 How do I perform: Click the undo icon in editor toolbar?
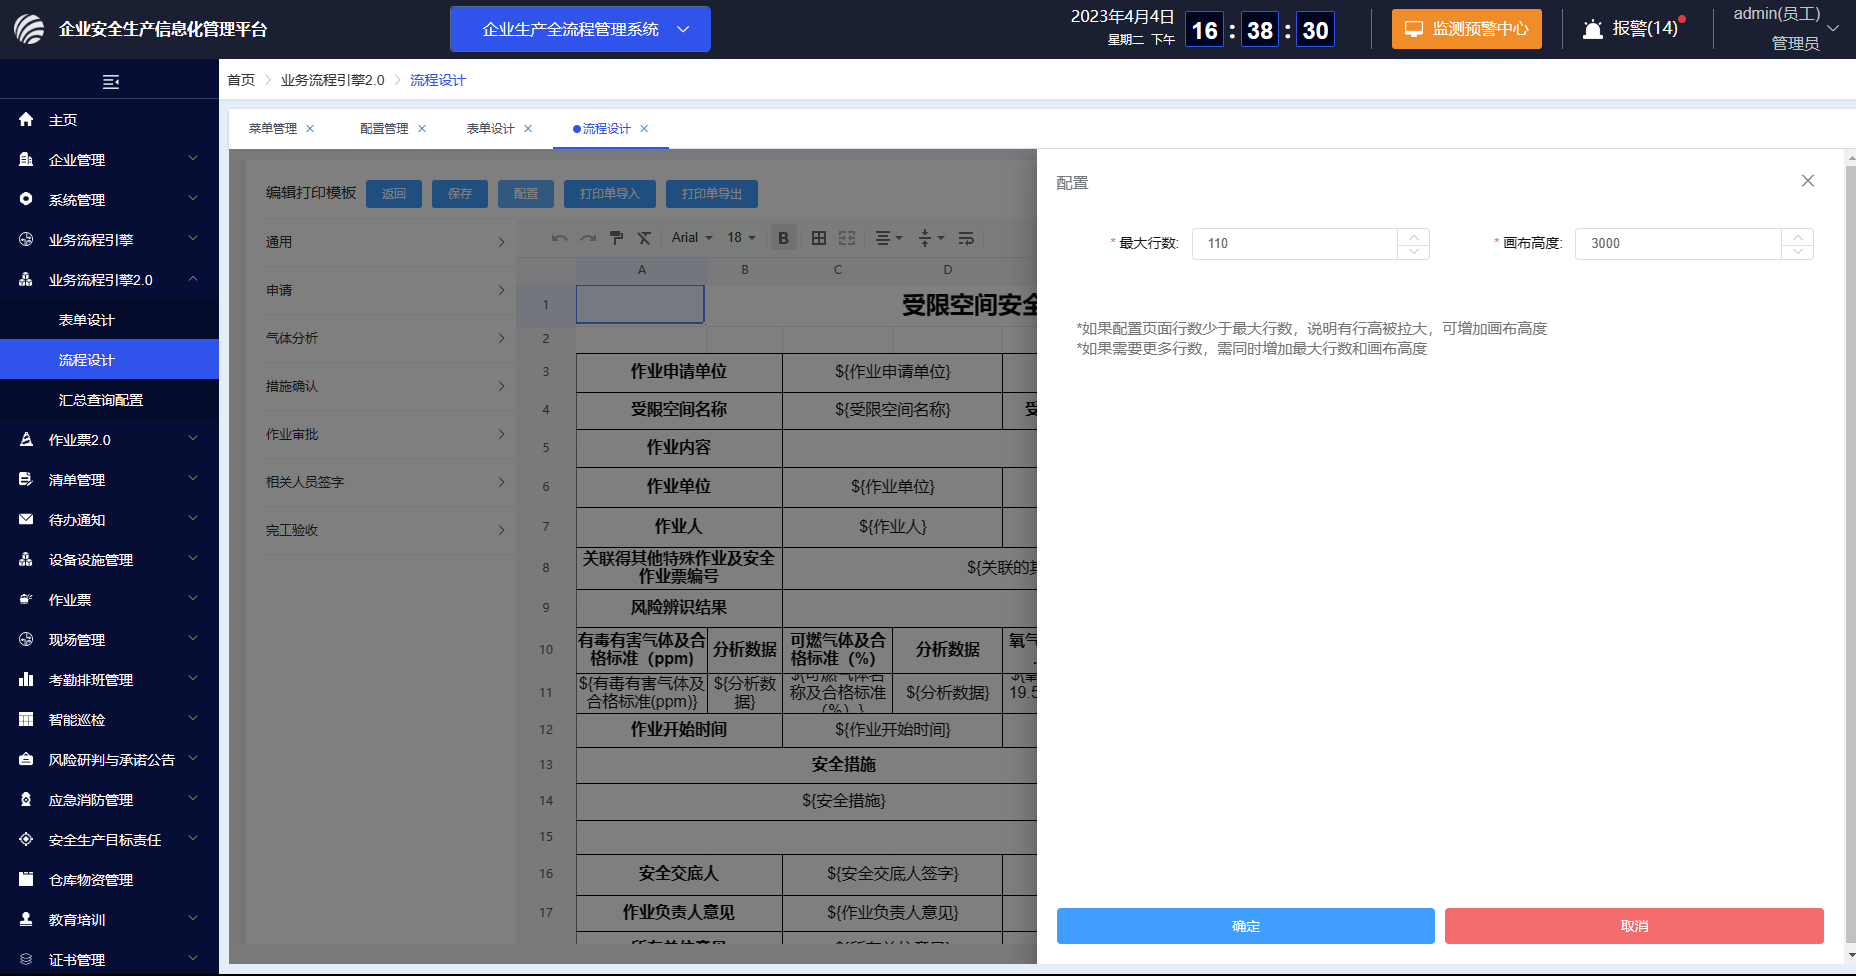pyautogui.click(x=560, y=238)
